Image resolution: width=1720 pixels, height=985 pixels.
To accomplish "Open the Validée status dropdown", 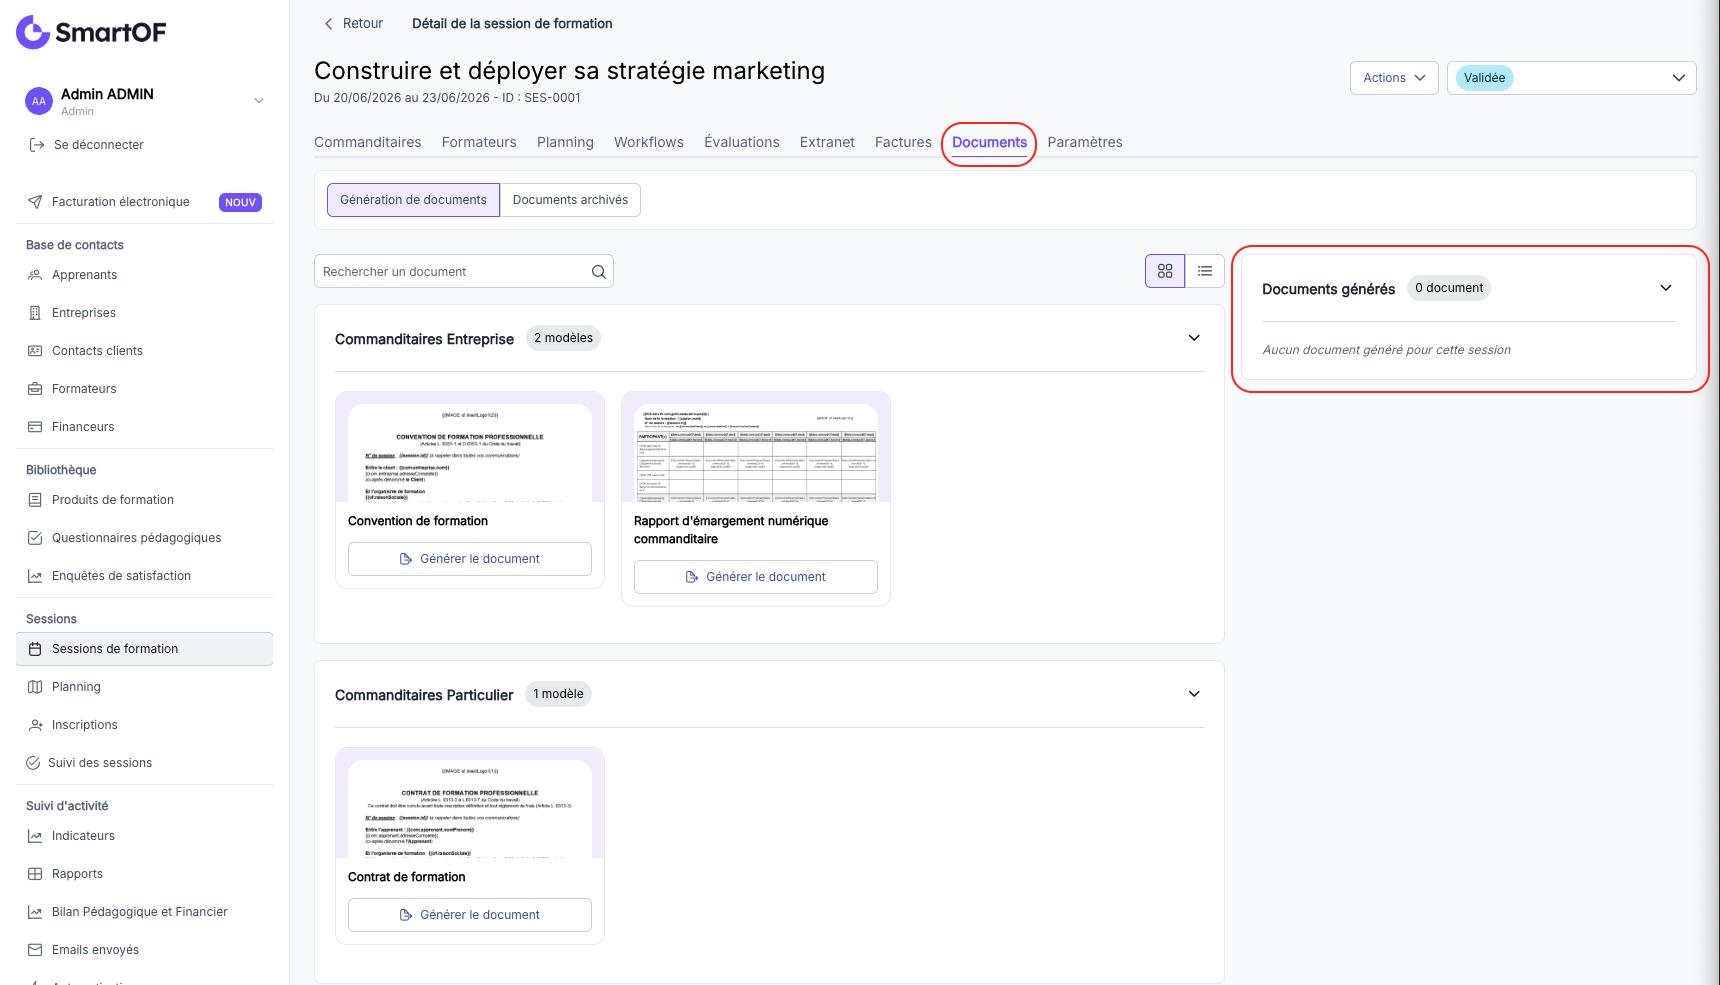I will pyautogui.click(x=1571, y=78).
